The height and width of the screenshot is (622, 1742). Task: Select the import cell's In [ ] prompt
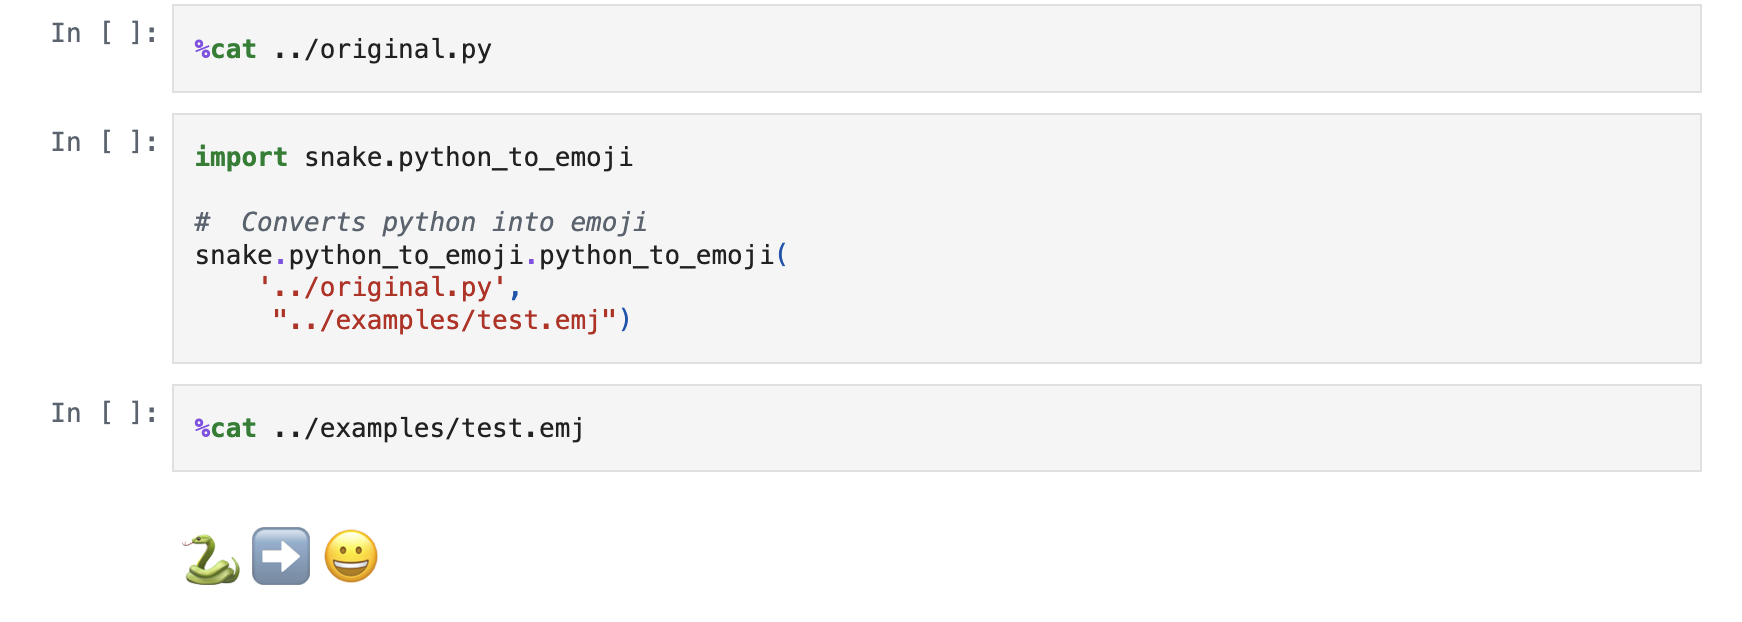(x=104, y=142)
